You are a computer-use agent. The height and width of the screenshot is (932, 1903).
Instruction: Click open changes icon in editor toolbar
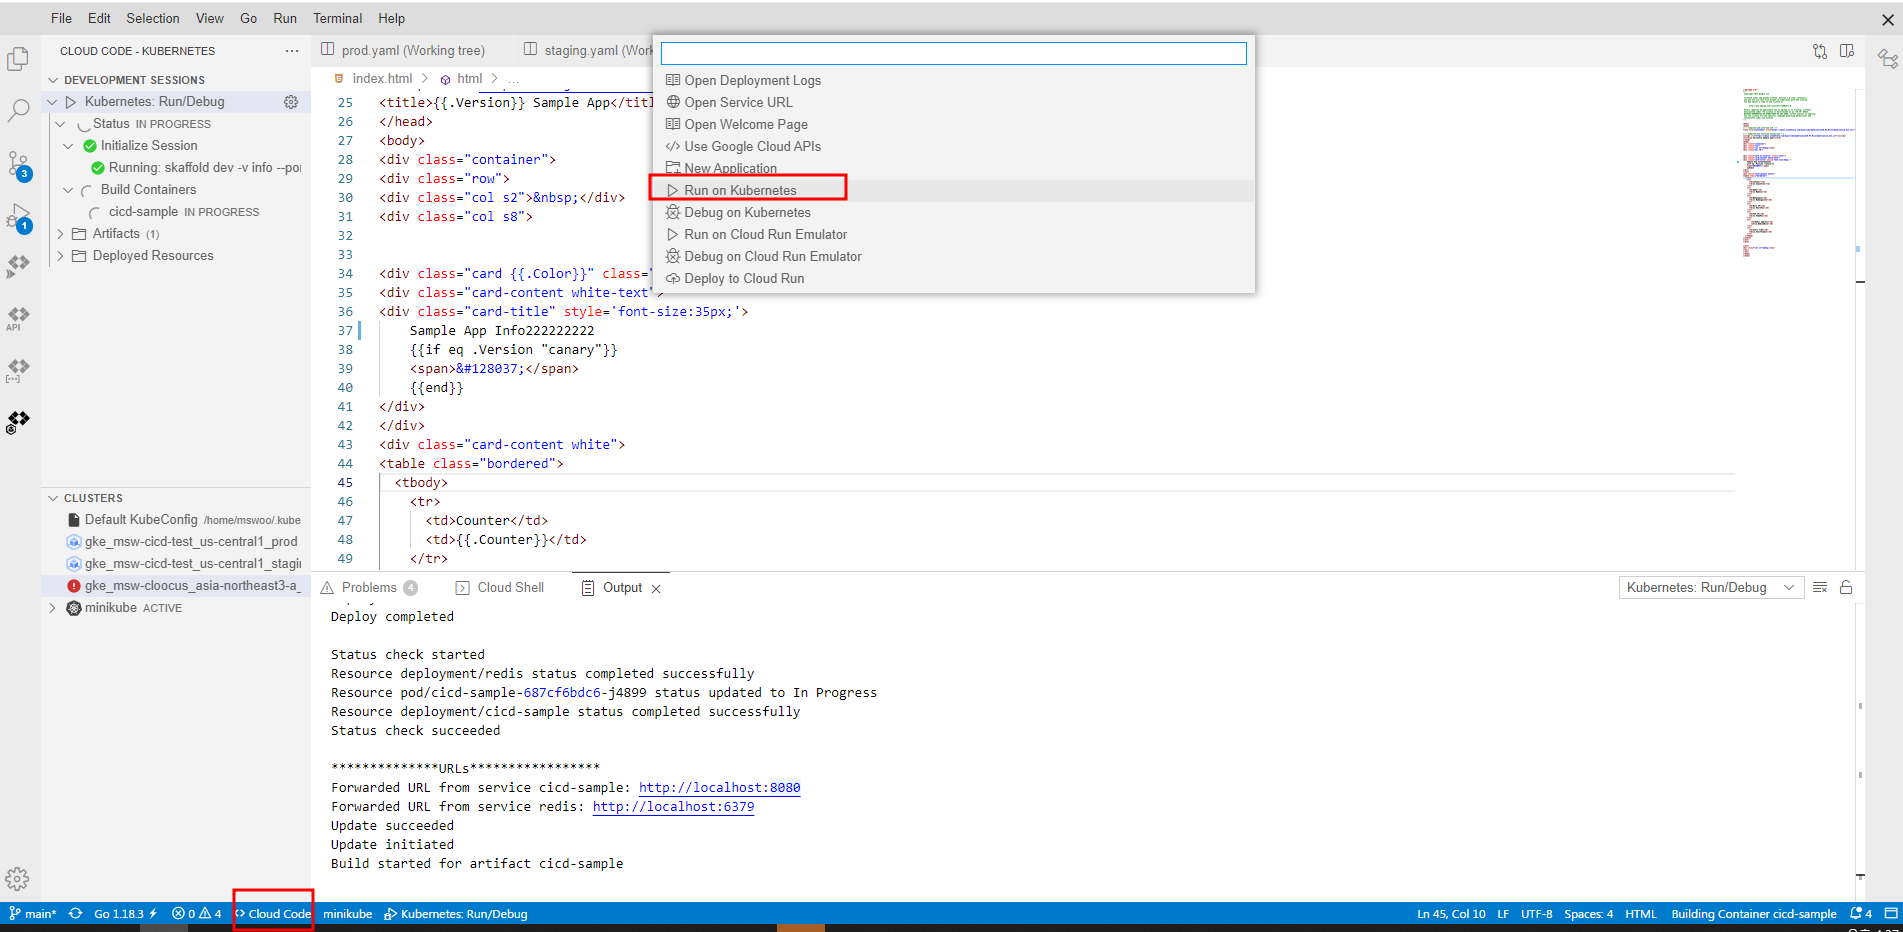point(1820,51)
